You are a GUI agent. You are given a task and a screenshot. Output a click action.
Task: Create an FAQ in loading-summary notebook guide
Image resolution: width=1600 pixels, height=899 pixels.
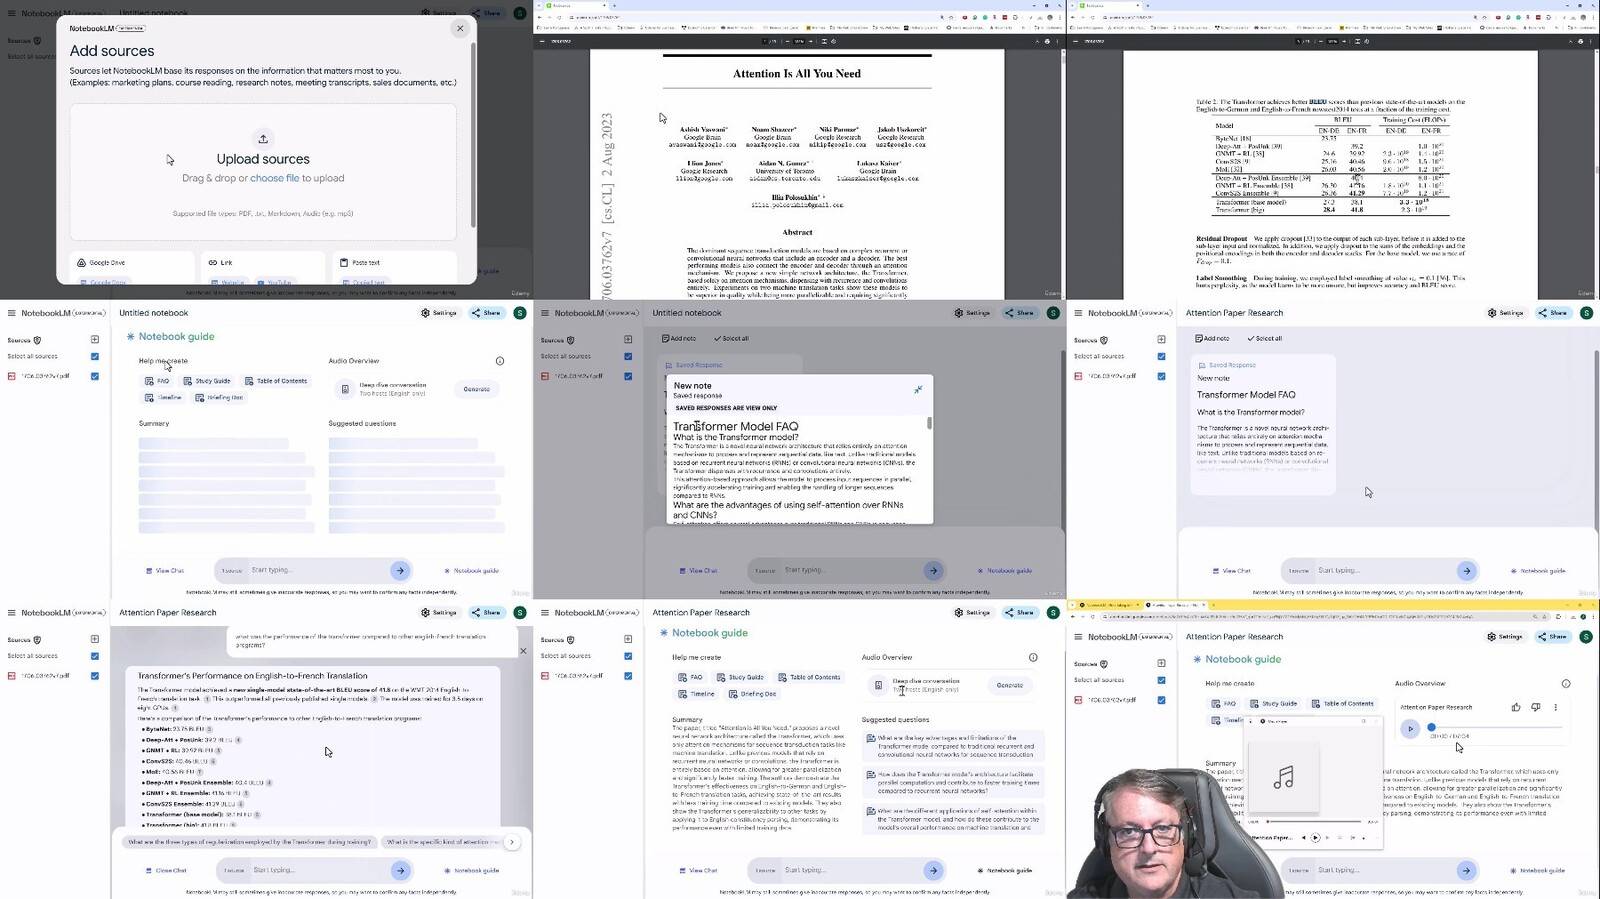click(x=157, y=381)
